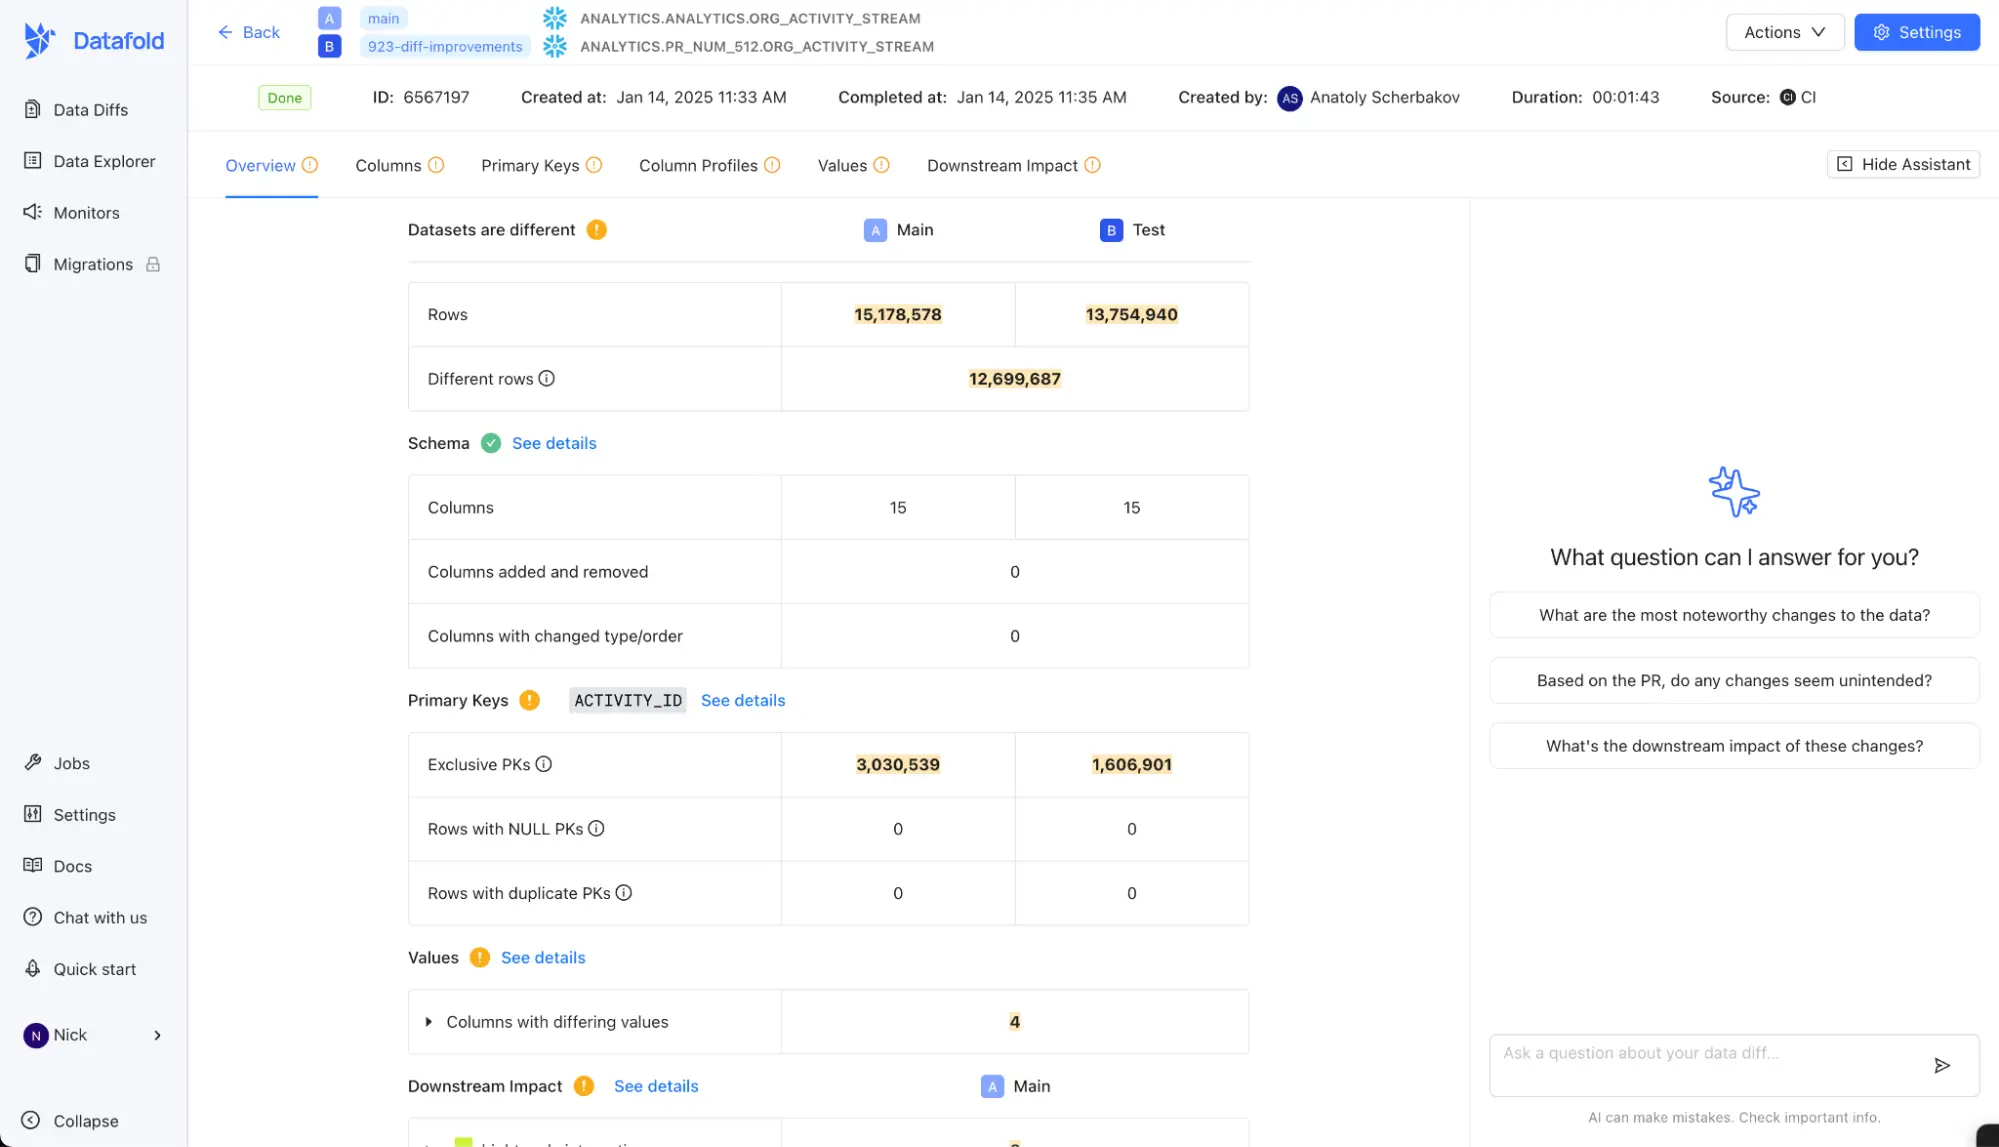
Task: Expand Columns with differing values
Action: pyautogui.click(x=430, y=1021)
